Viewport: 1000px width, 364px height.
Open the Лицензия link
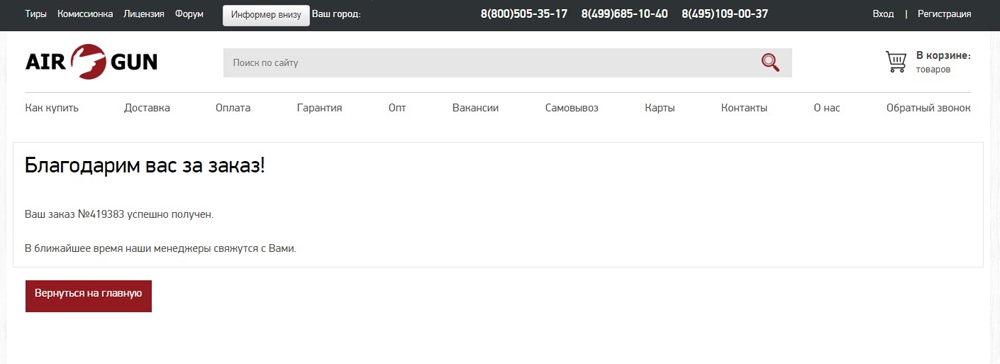point(144,14)
